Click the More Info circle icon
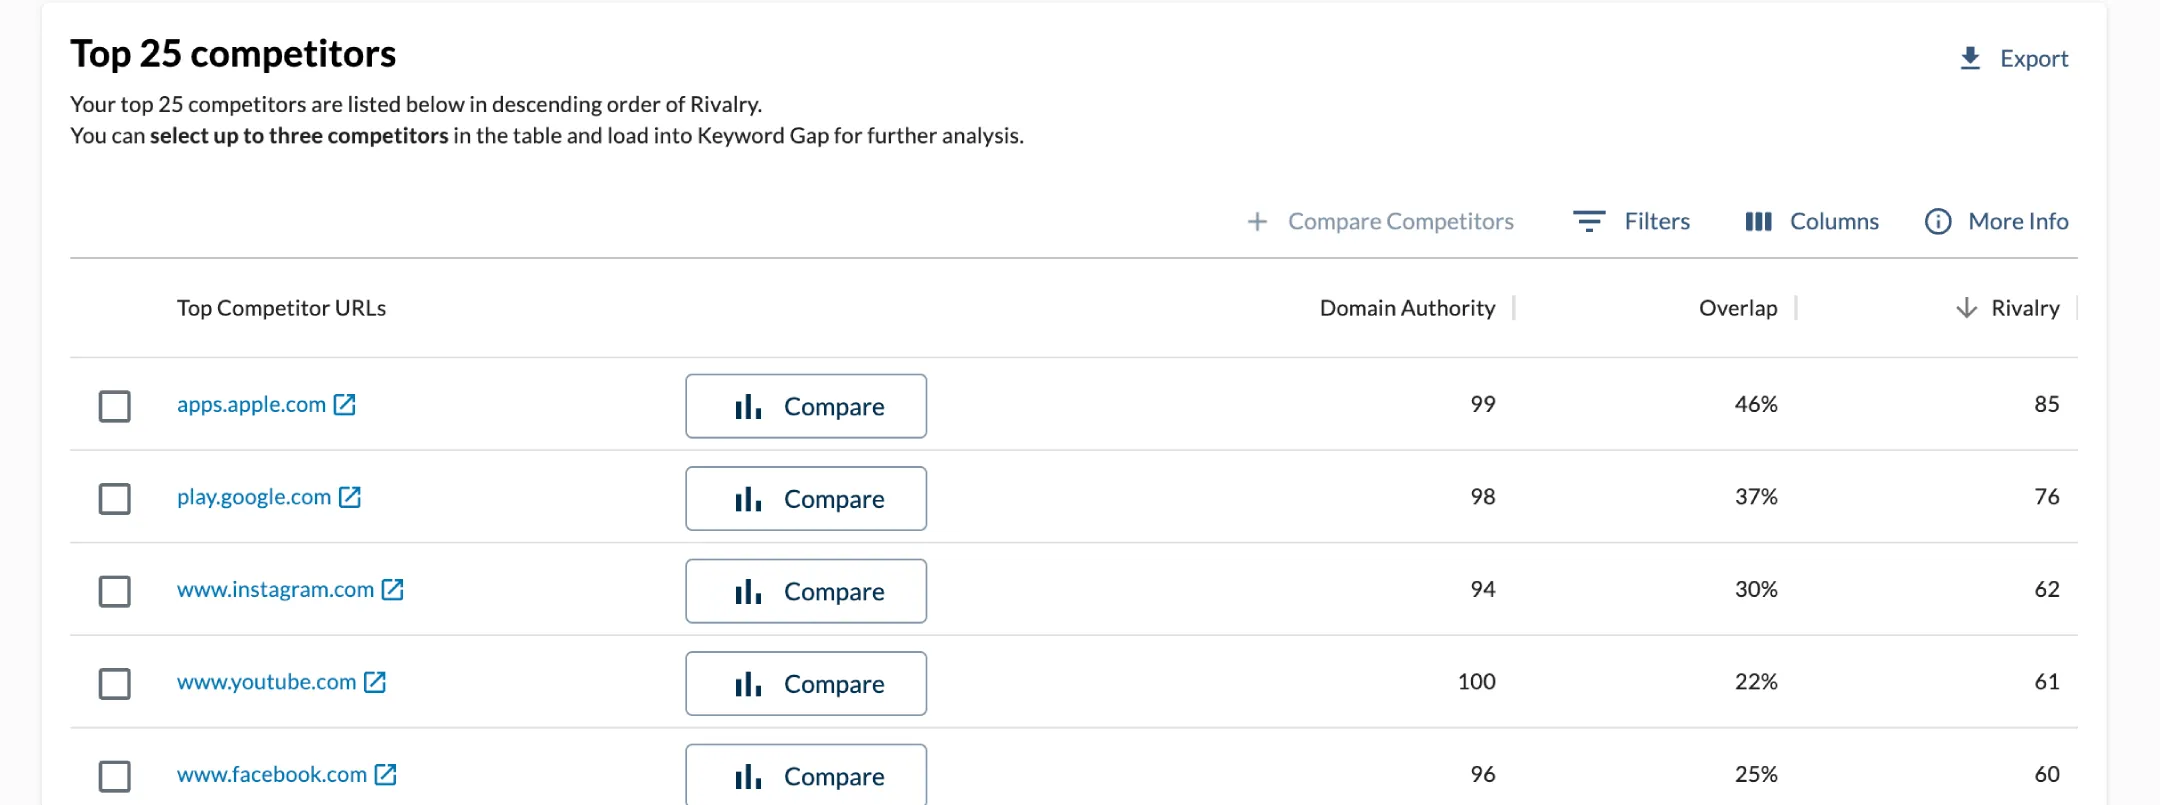The width and height of the screenshot is (2160, 805). pyautogui.click(x=1938, y=221)
